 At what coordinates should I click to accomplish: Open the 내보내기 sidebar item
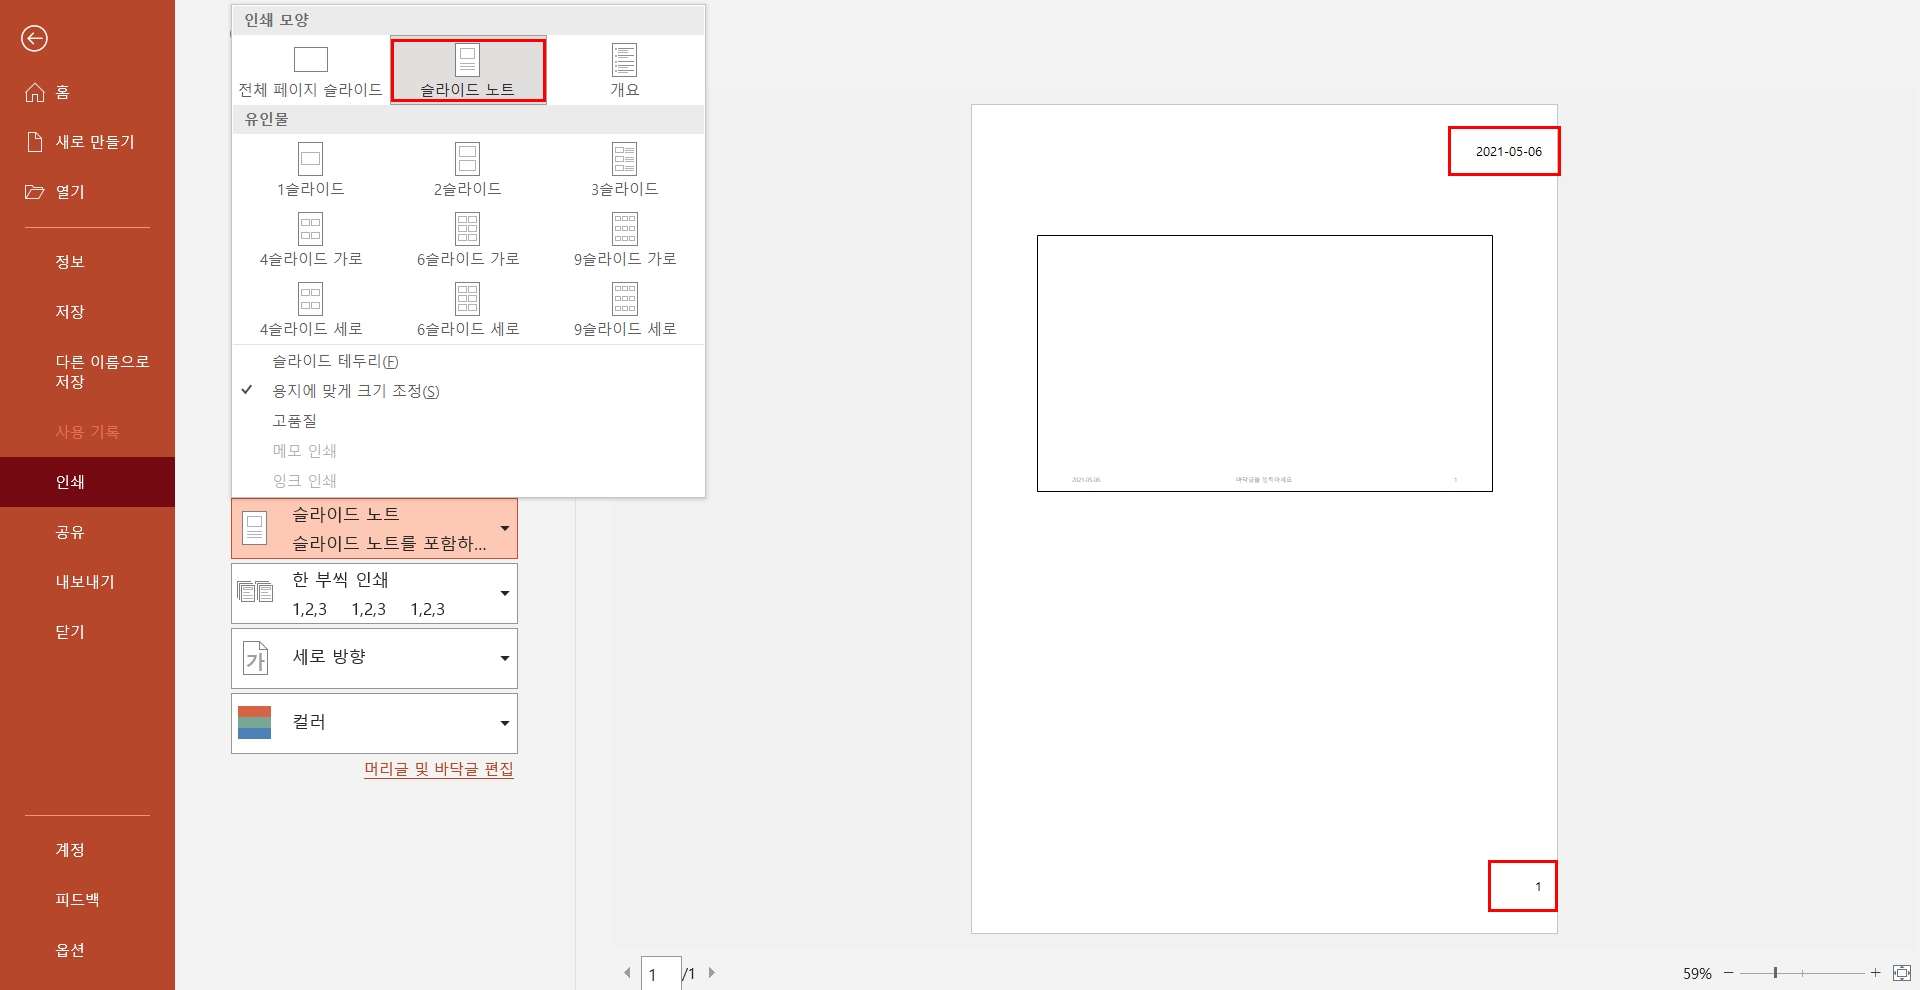[87, 582]
